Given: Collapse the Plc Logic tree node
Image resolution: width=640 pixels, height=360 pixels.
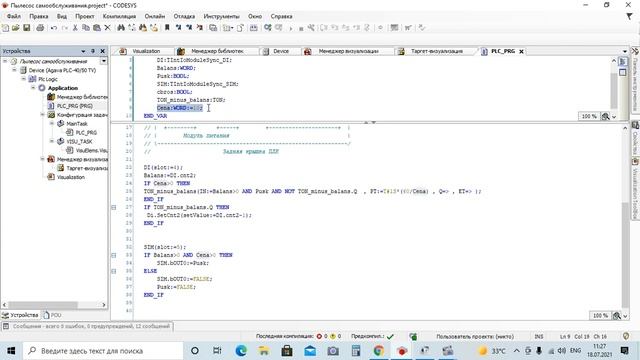Looking at the screenshot, I should tap(24, 79).
